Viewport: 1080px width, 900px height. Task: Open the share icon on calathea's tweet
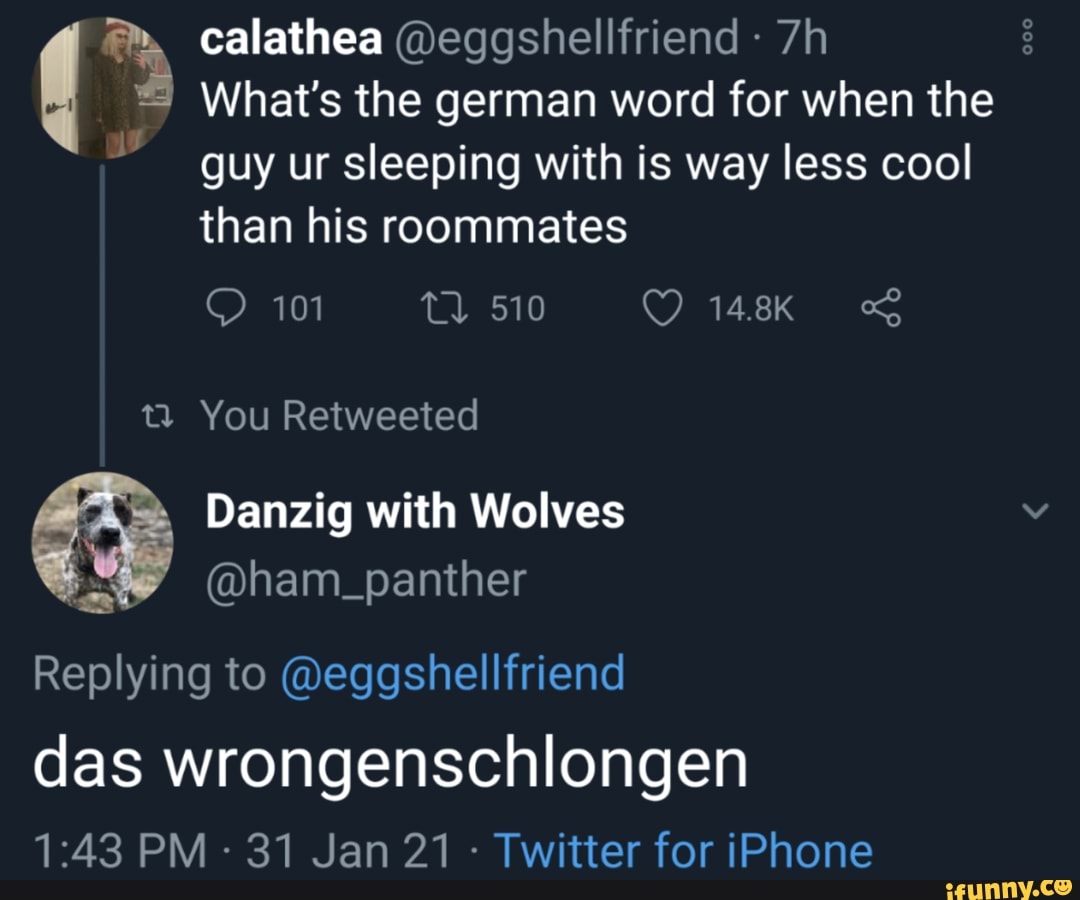tap(881, 307)
